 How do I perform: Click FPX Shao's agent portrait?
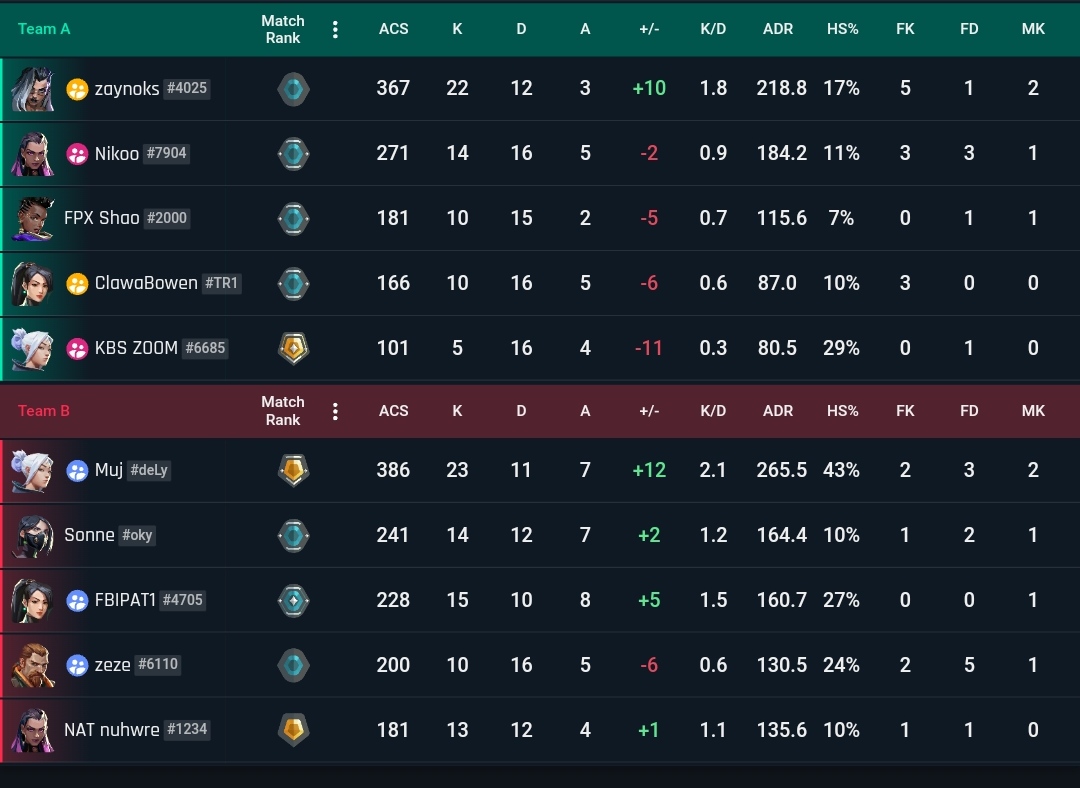click(32, 219)
